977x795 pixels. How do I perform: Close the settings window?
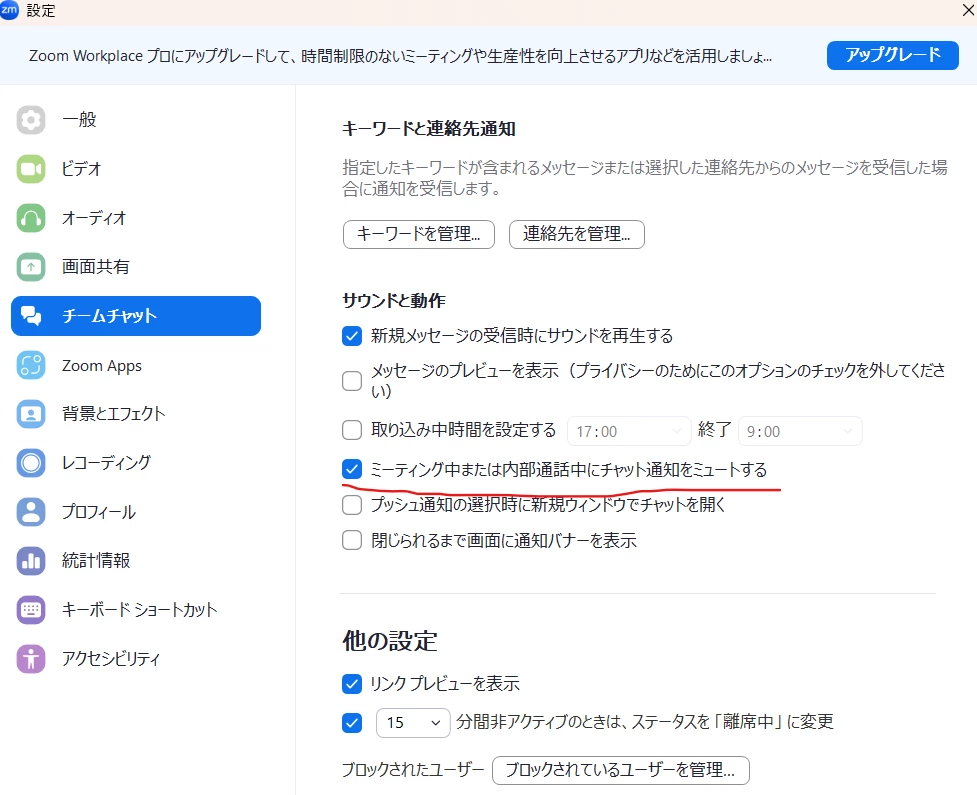968,10
